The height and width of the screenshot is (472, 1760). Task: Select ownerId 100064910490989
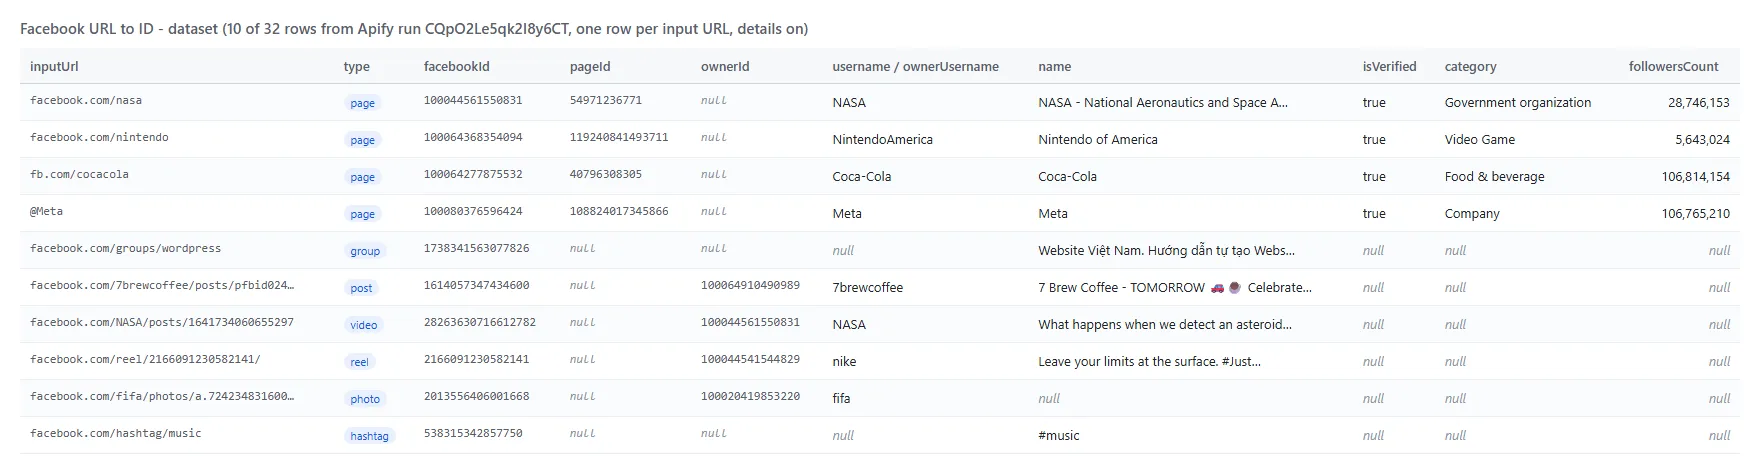750,286
